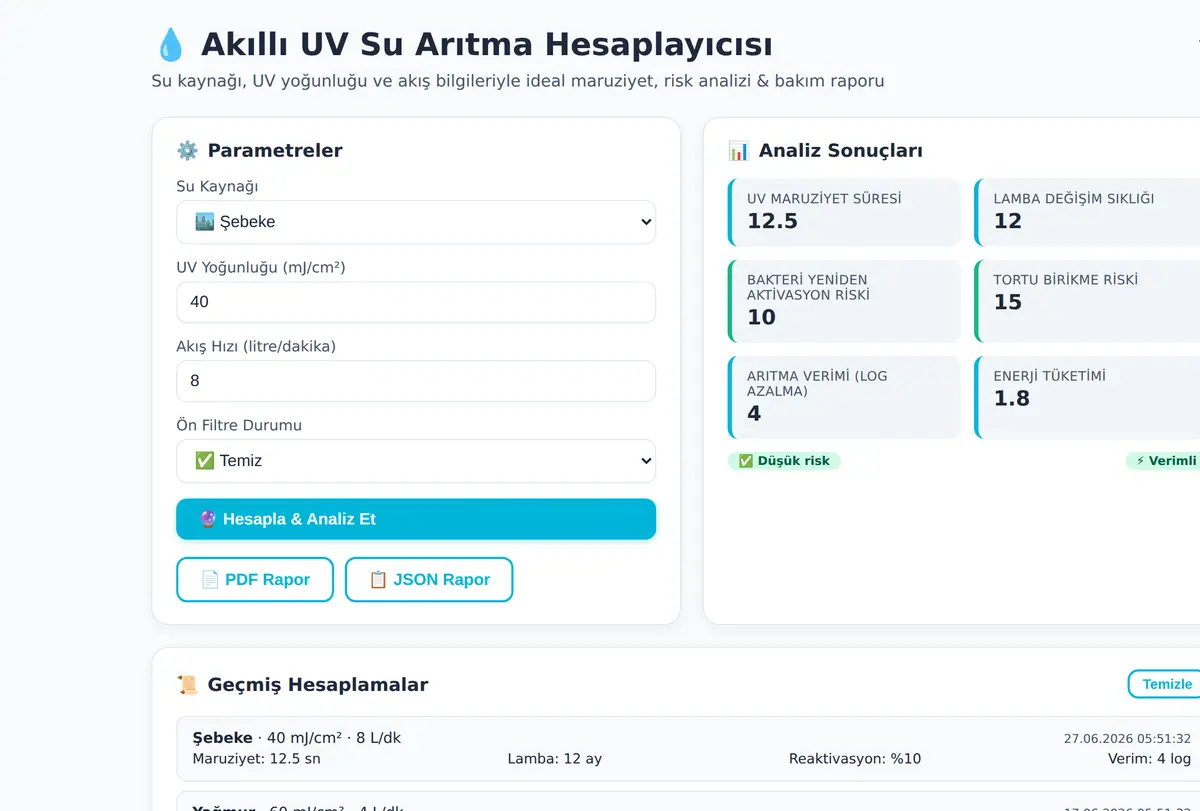Click the Düşük risk badge
The image size is (1200, 811).
784,461
